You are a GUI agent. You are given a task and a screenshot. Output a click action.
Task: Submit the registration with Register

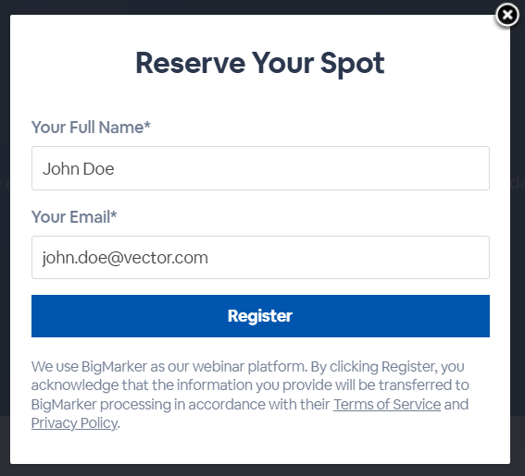(x=260, y=316)
